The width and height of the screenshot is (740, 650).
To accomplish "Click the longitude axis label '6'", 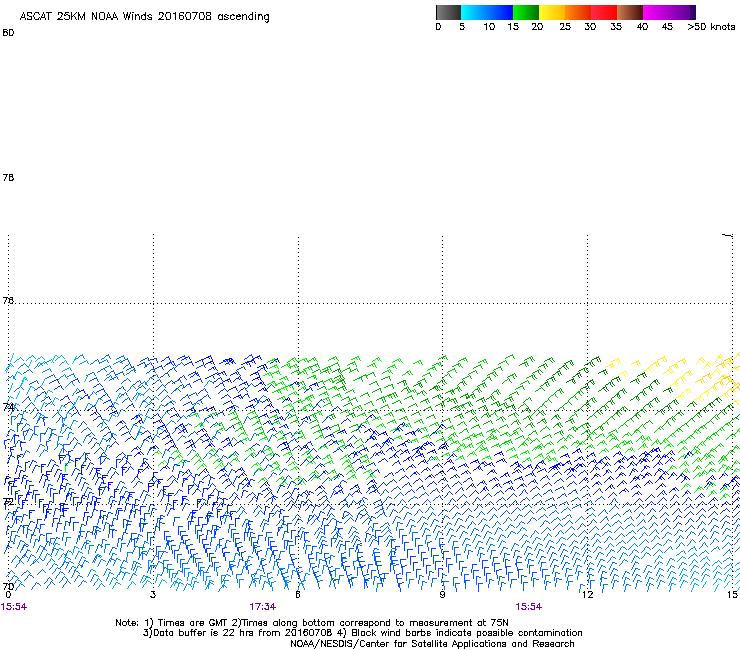I will click(x=298, y=595).
